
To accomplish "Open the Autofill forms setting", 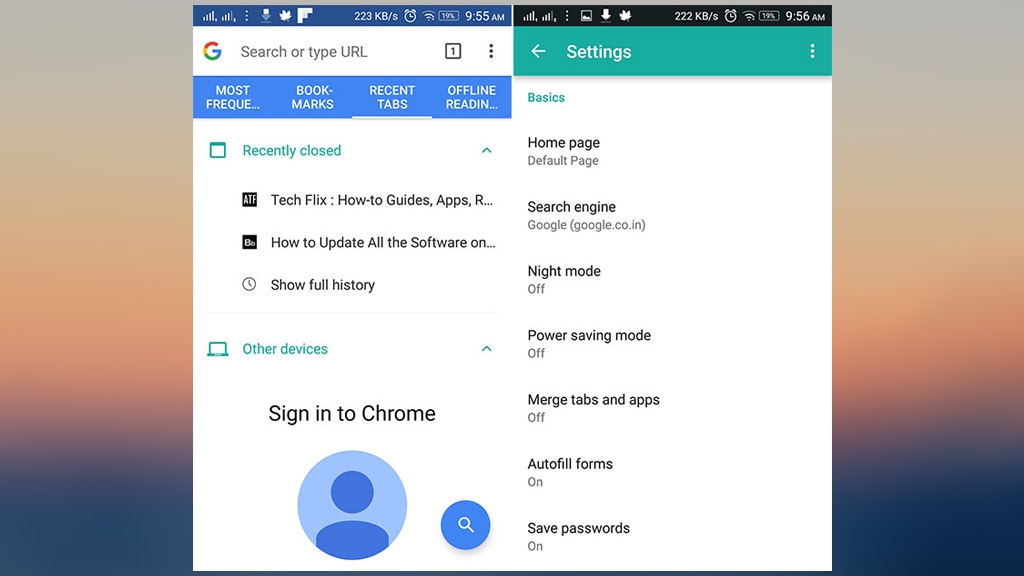I will 673,472.
